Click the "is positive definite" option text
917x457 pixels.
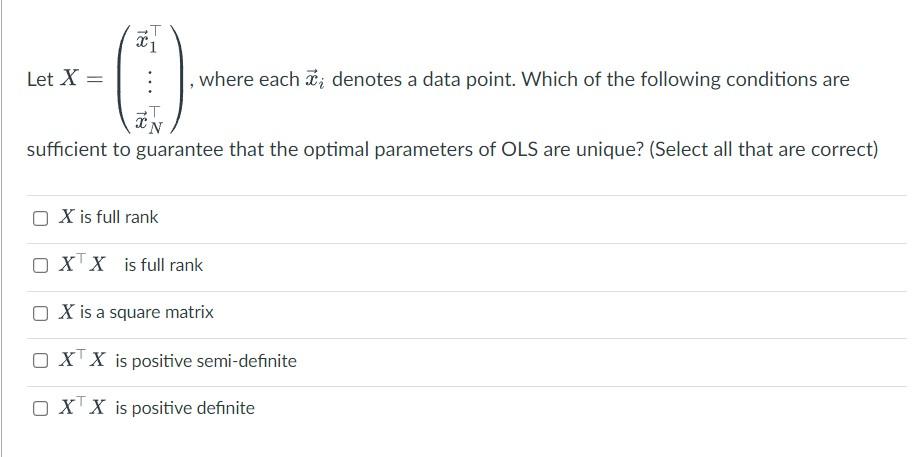(x=185, y=408)
